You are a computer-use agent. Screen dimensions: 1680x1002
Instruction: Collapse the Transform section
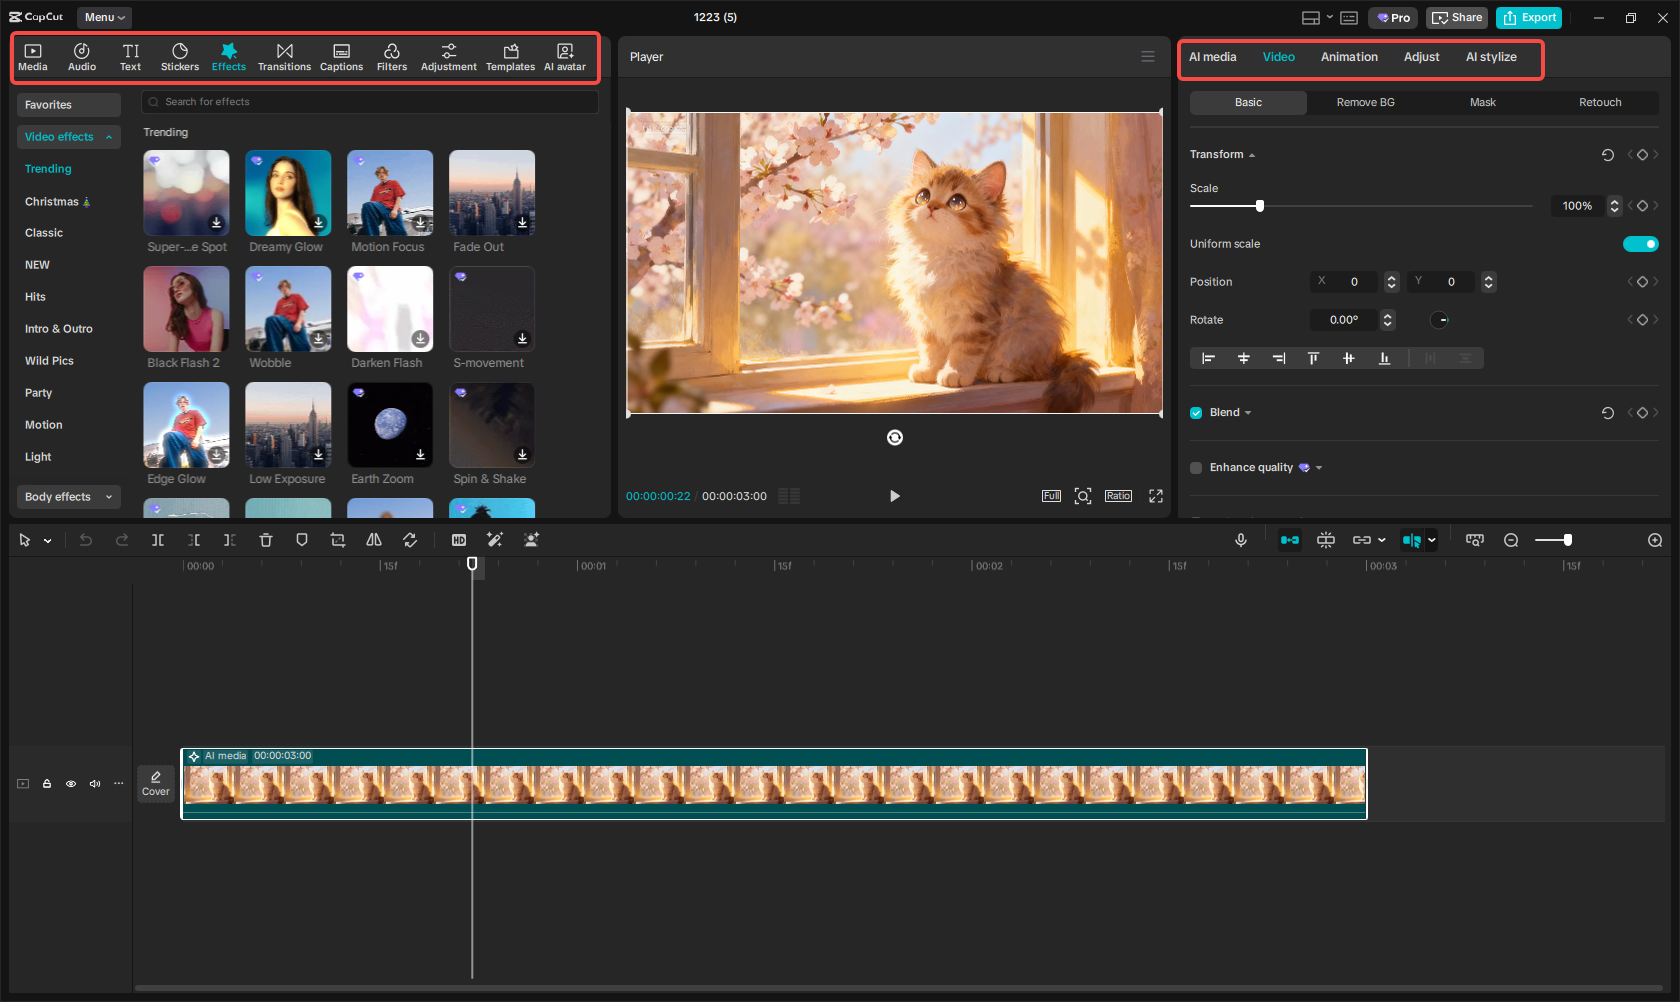[1250, 154]
